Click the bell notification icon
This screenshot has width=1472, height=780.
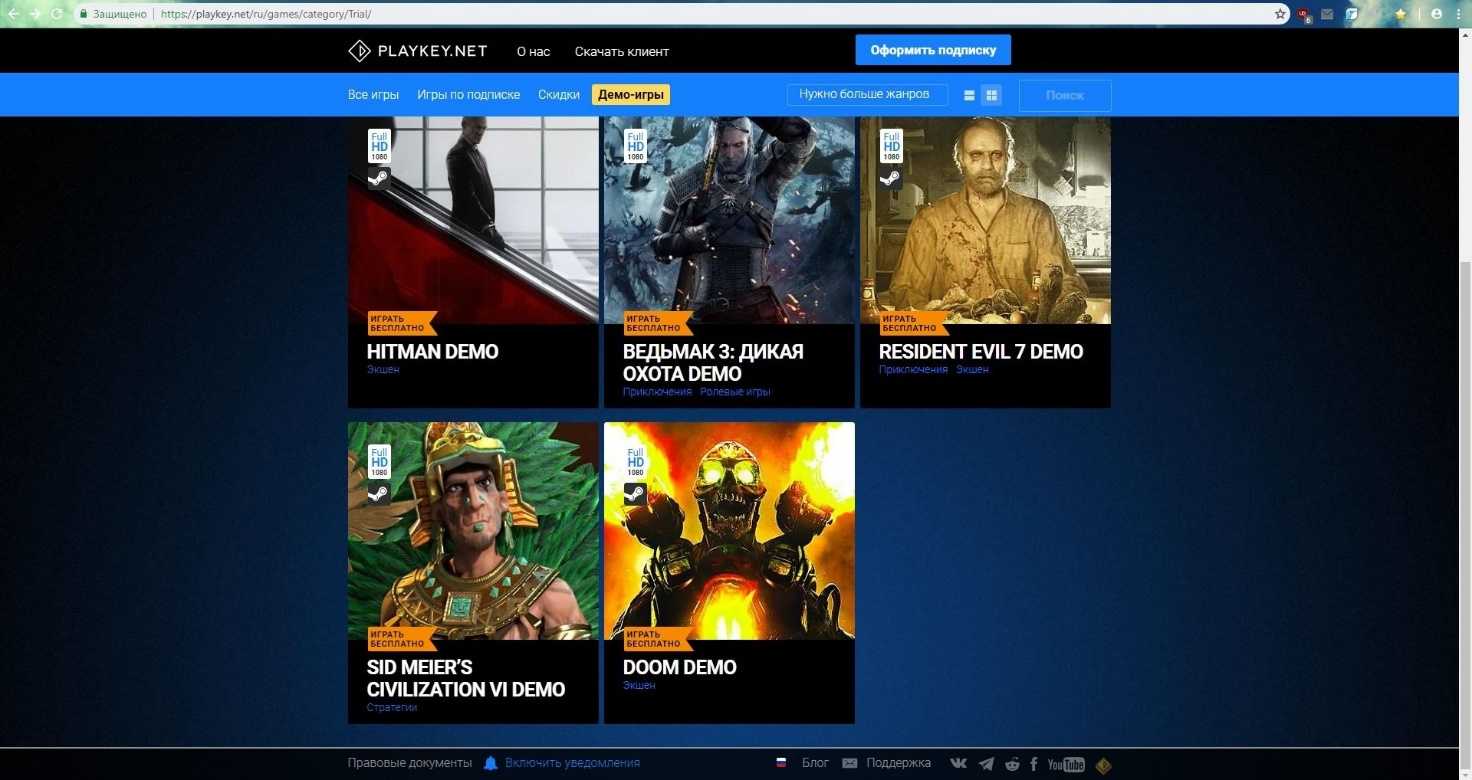click(490, 763)
